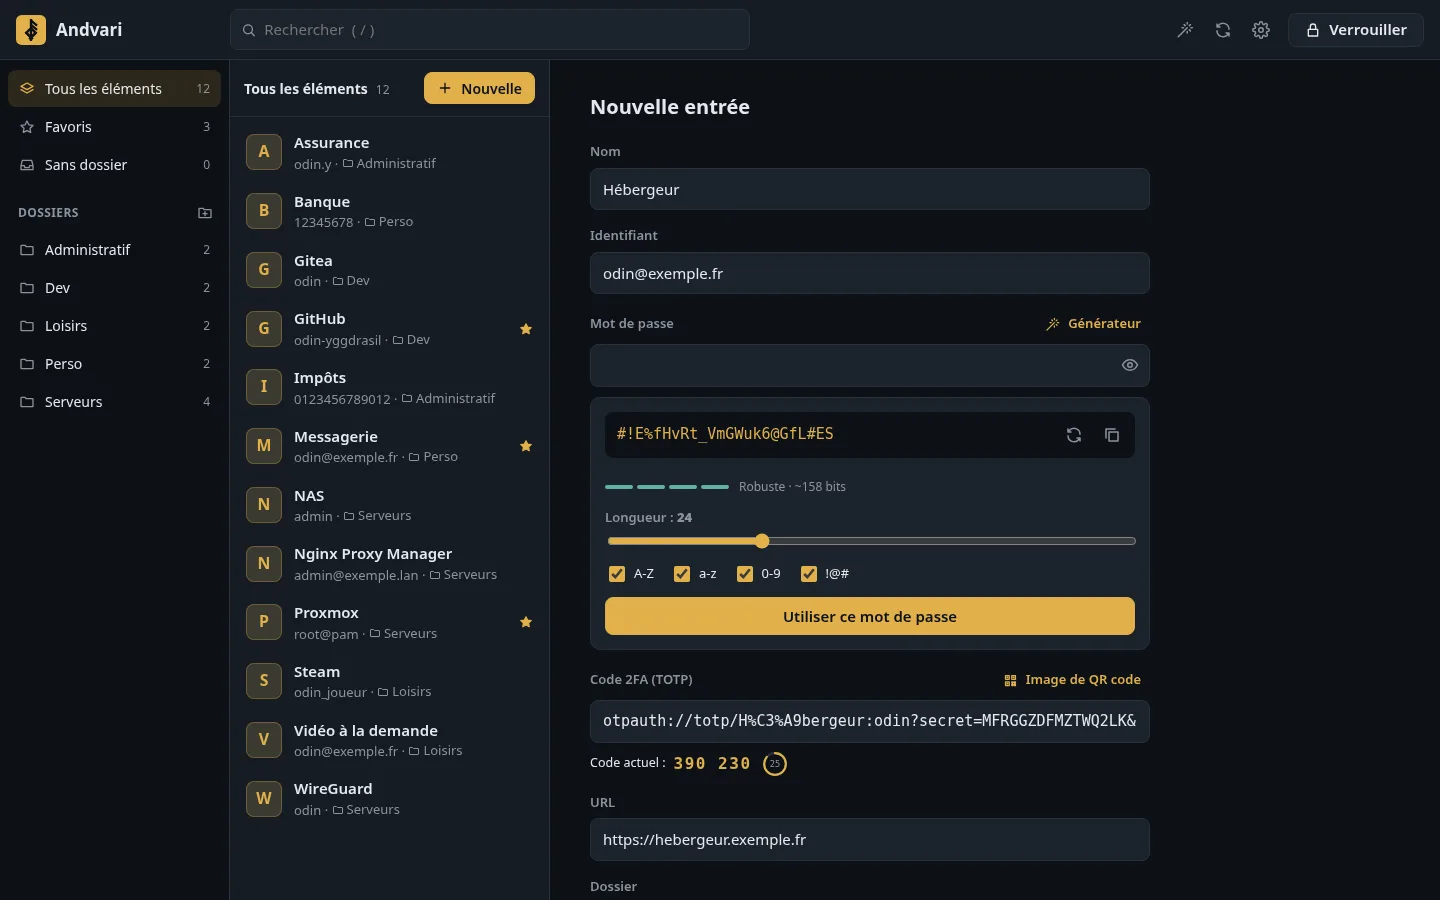Viewport: 1440px width, 900px height.
Task: Click the Code 2FA otpauth field
Action: pos(870,721)
